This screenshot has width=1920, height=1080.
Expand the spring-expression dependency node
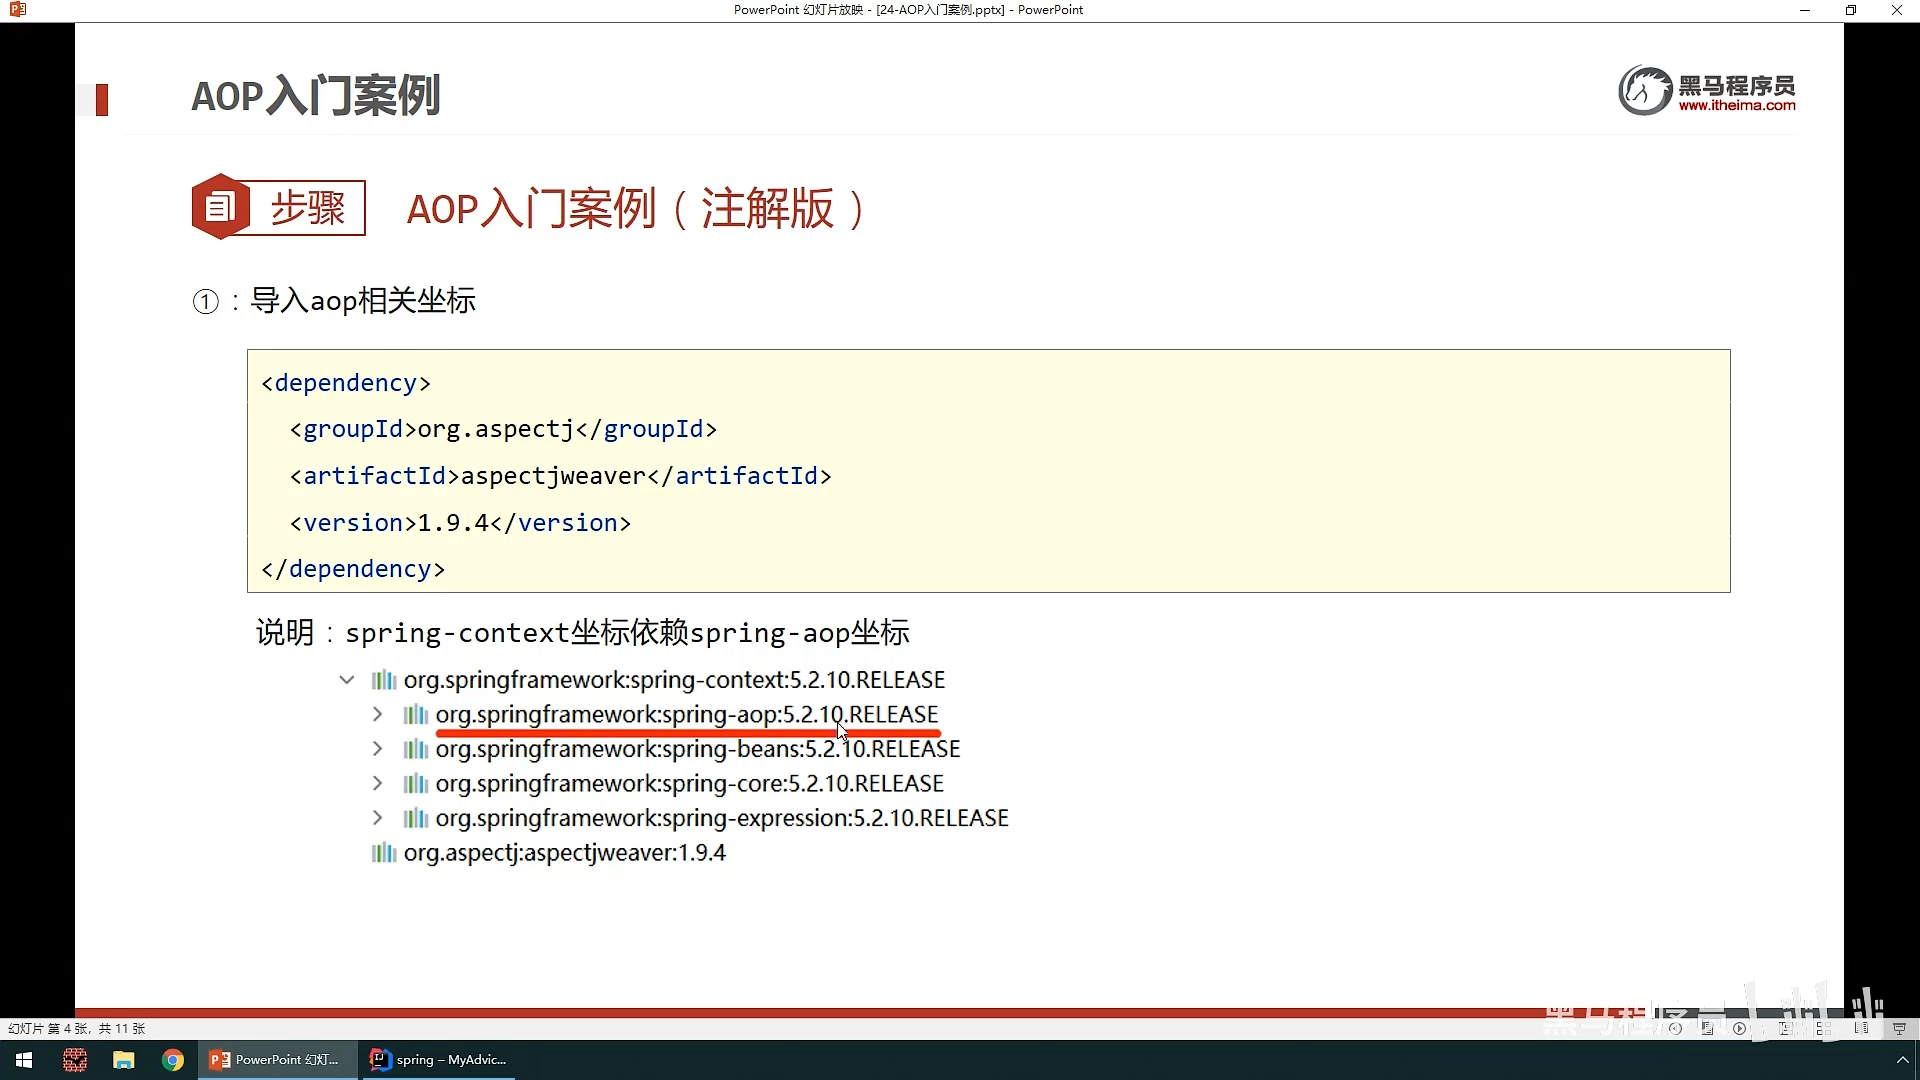point(377,818)
